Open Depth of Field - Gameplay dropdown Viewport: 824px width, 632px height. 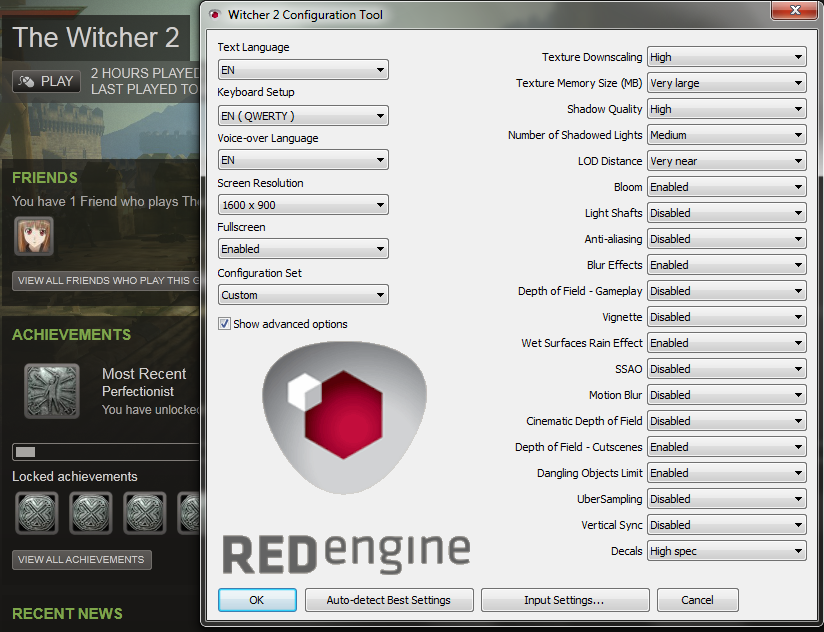click(x=727, y=291)
